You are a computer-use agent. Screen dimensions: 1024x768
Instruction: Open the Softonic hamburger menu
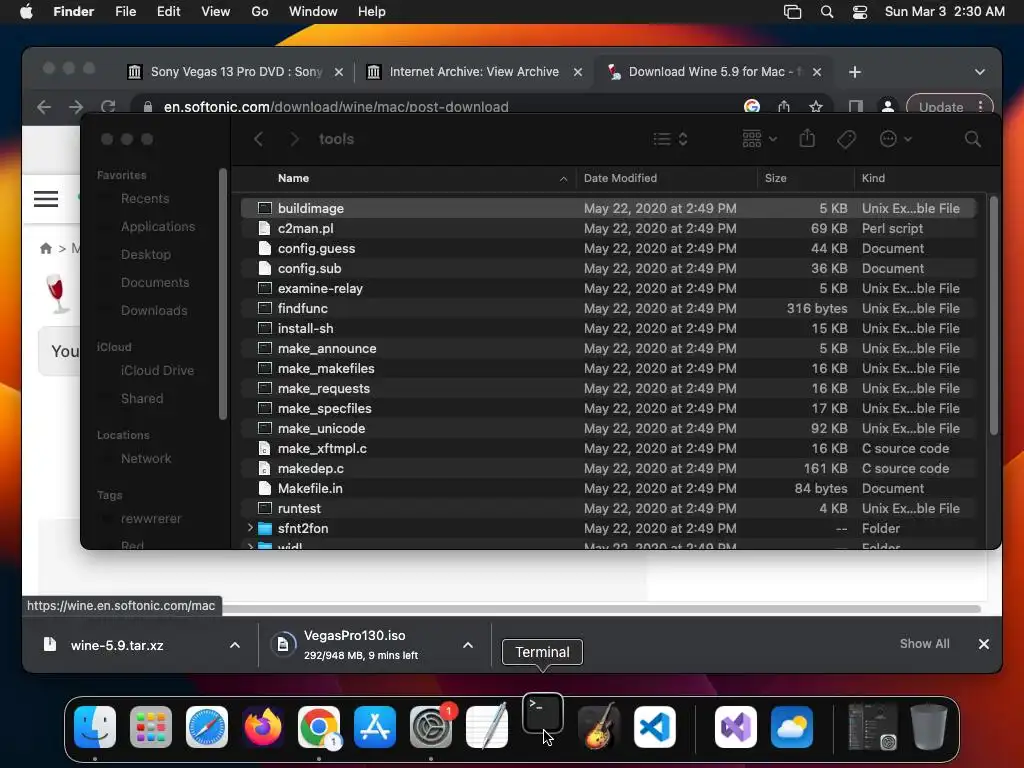point(46,199)
